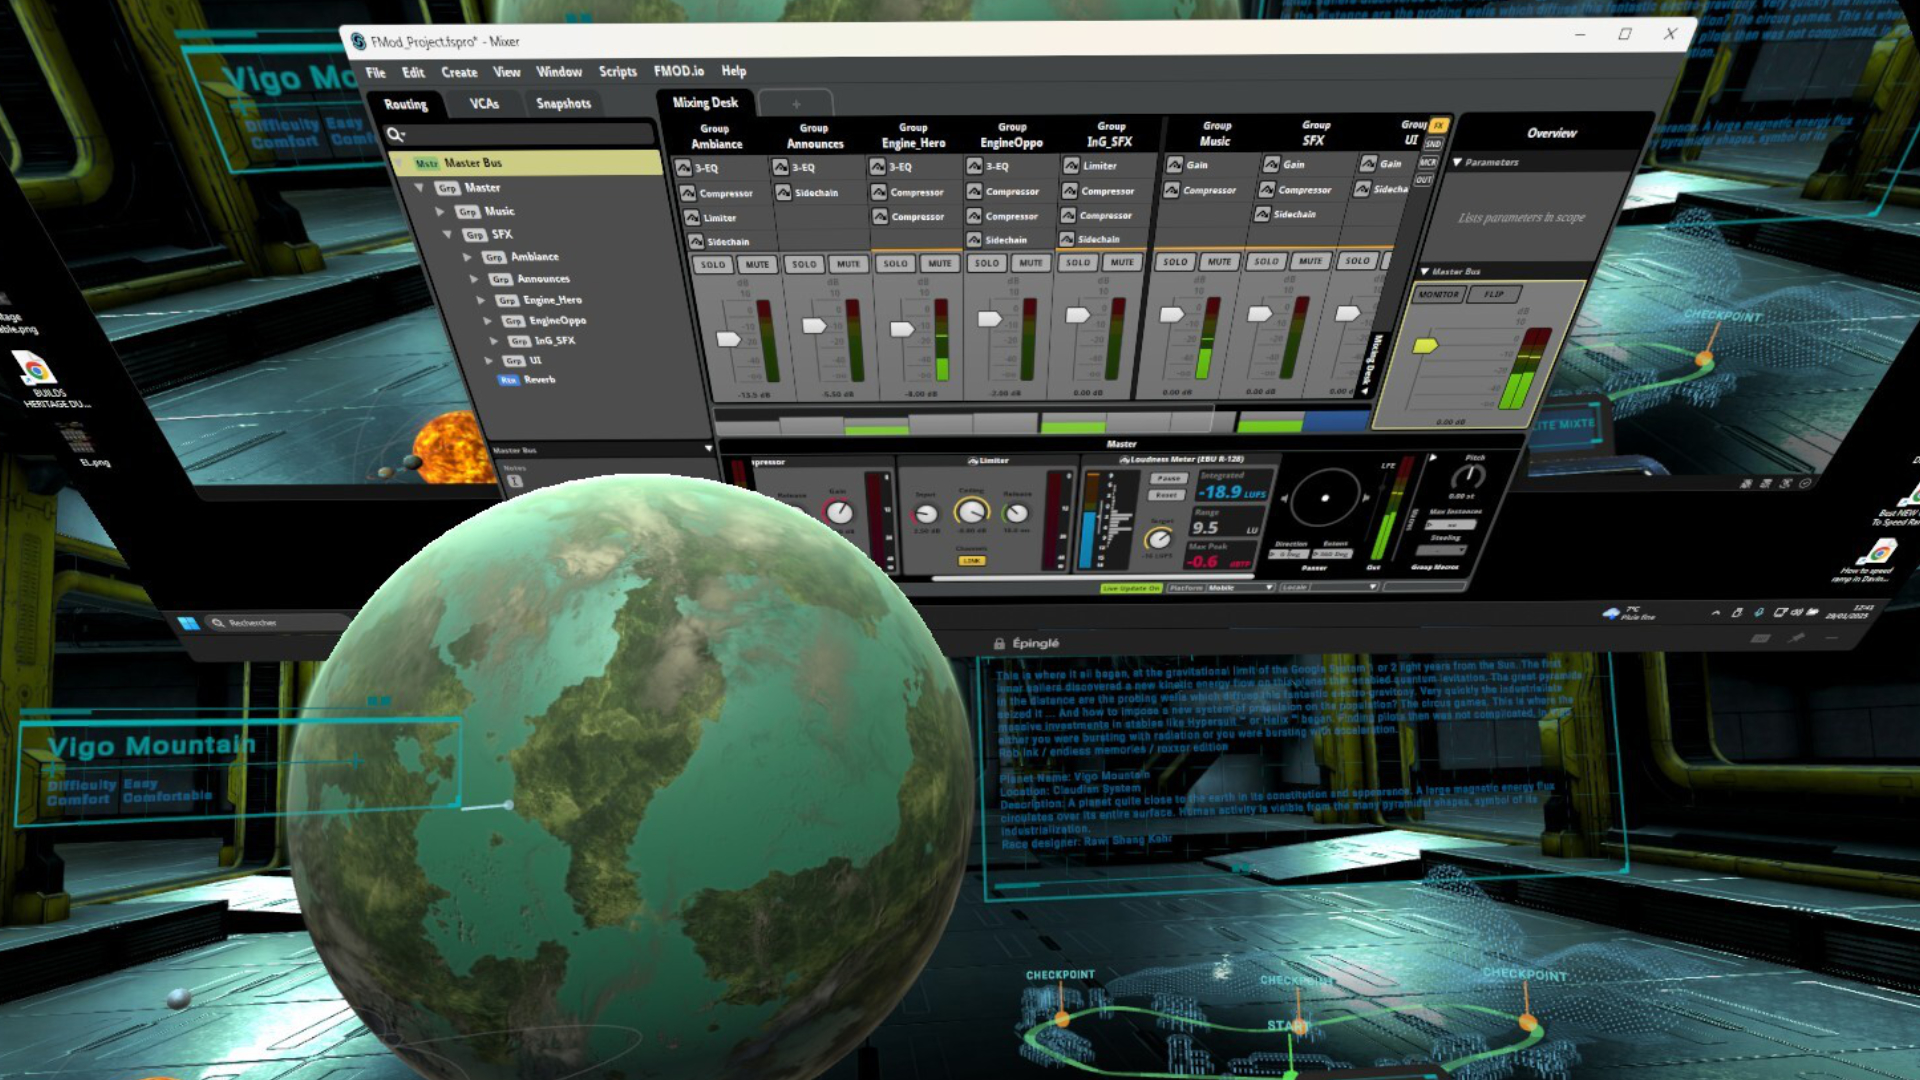The height and width of the screenshot is (1080, 1920).
Task: Click the Limiter effect icon on InG_SFX strip
Action: click(1071, 166)
